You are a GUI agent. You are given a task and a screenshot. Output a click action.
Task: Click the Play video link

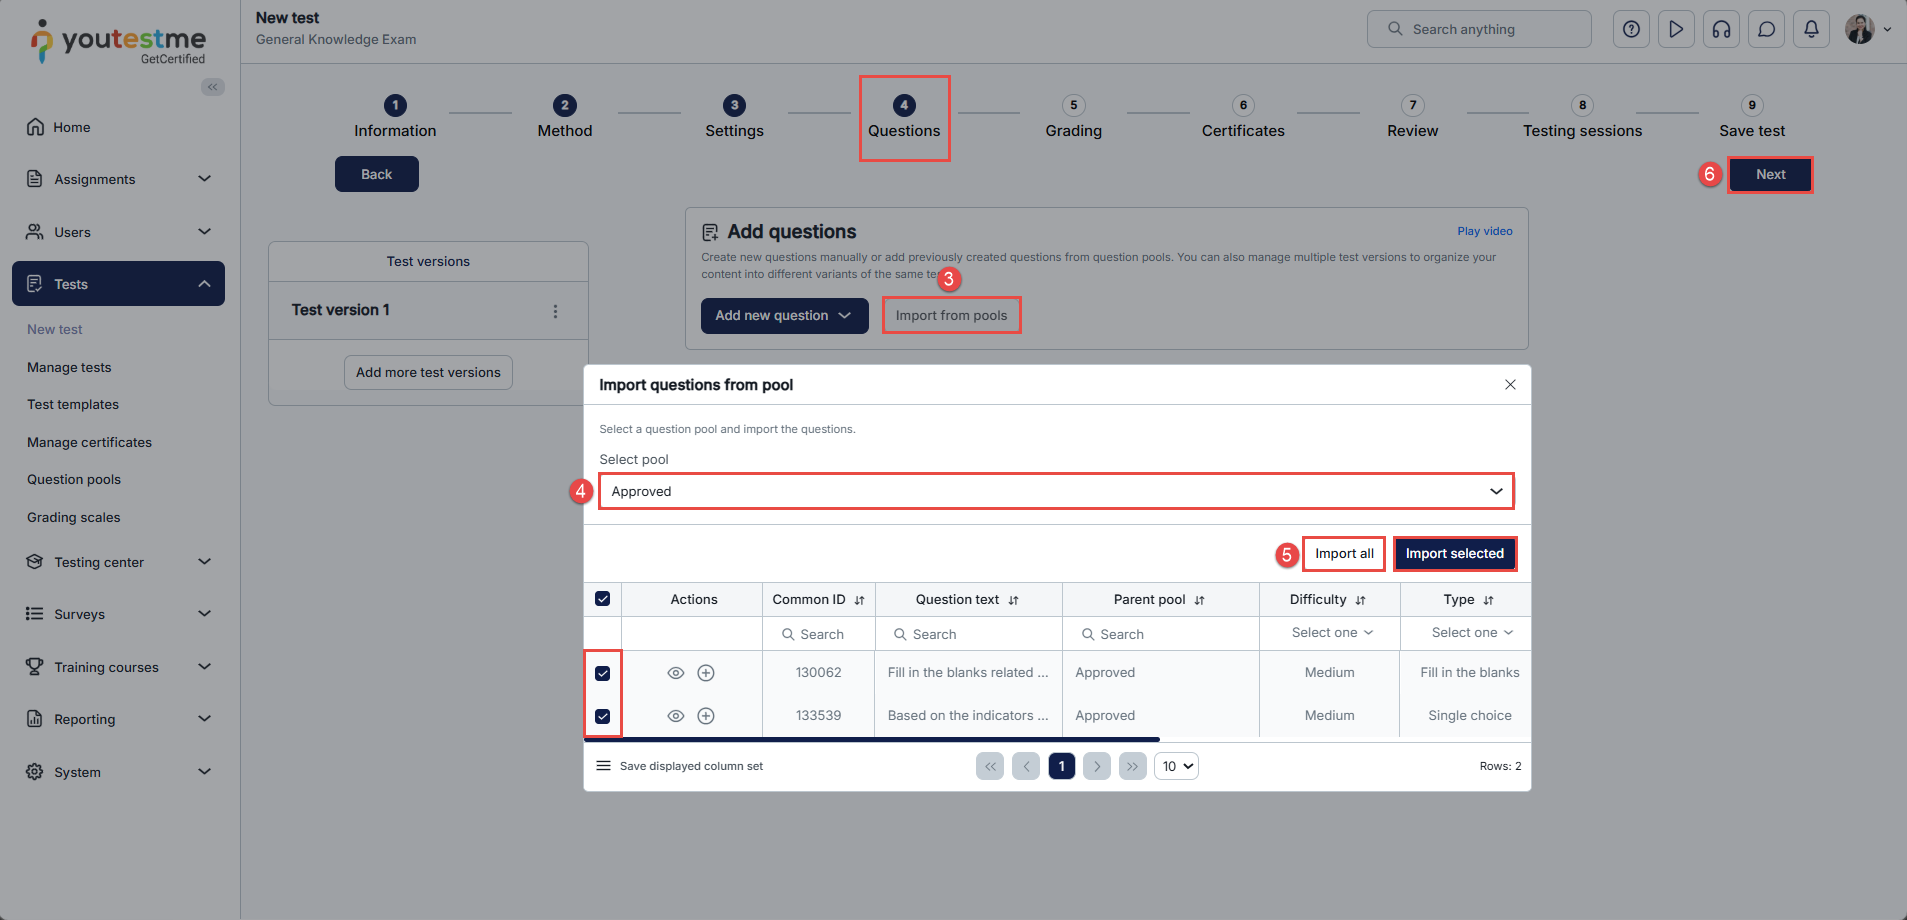pyautogui.click(x=1484, y=231)
